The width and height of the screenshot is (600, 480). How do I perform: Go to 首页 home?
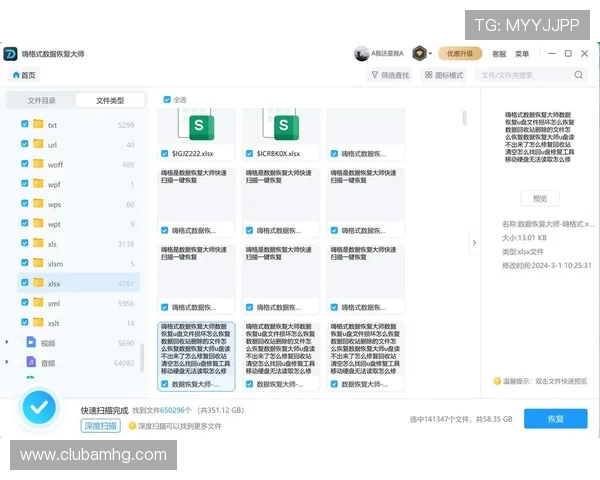pos(24,75)
